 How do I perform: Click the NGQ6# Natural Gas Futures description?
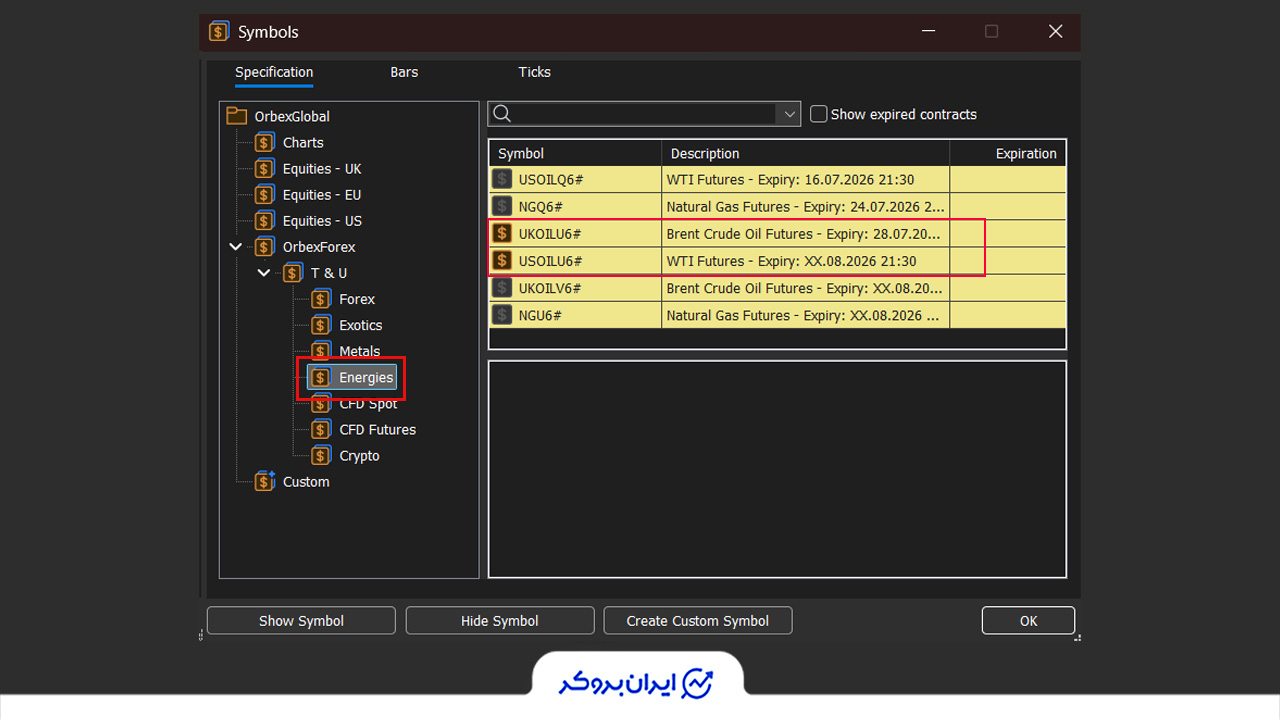pos(805,206)
